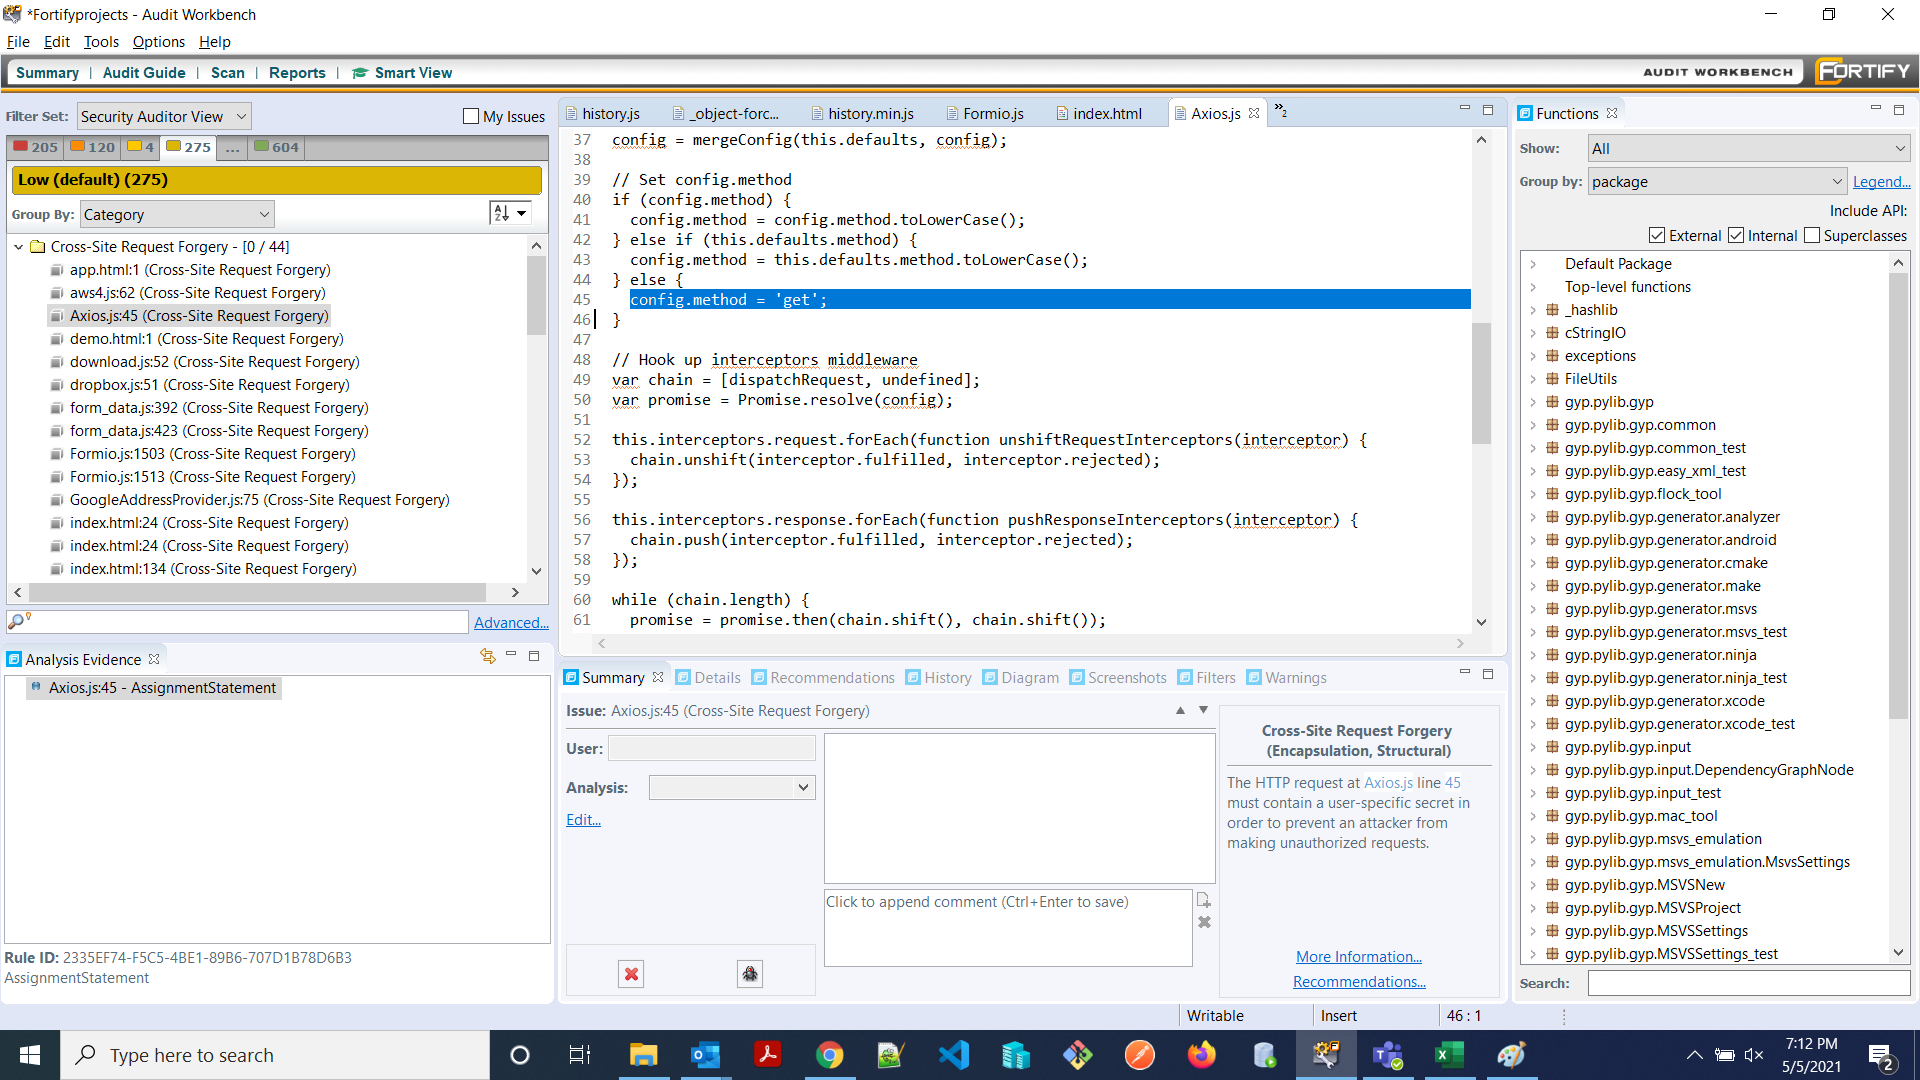1920x1080 pixels.
Task: Uncheck the External API checkbox
Action: [x=1658, y=235]
